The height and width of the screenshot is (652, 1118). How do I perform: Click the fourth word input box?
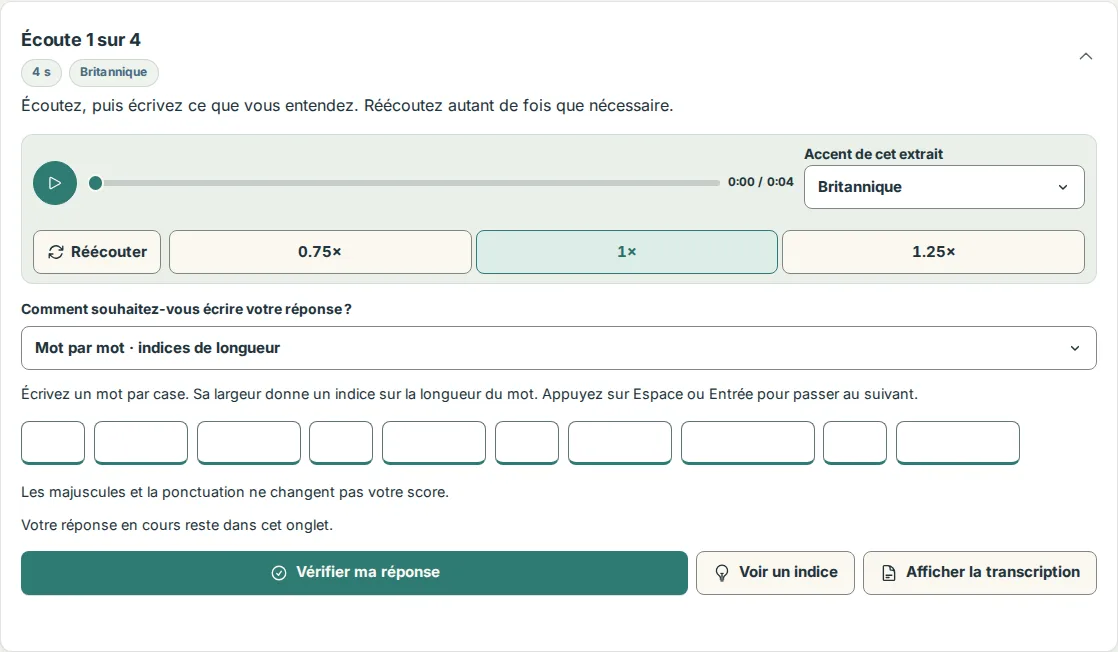341,442
